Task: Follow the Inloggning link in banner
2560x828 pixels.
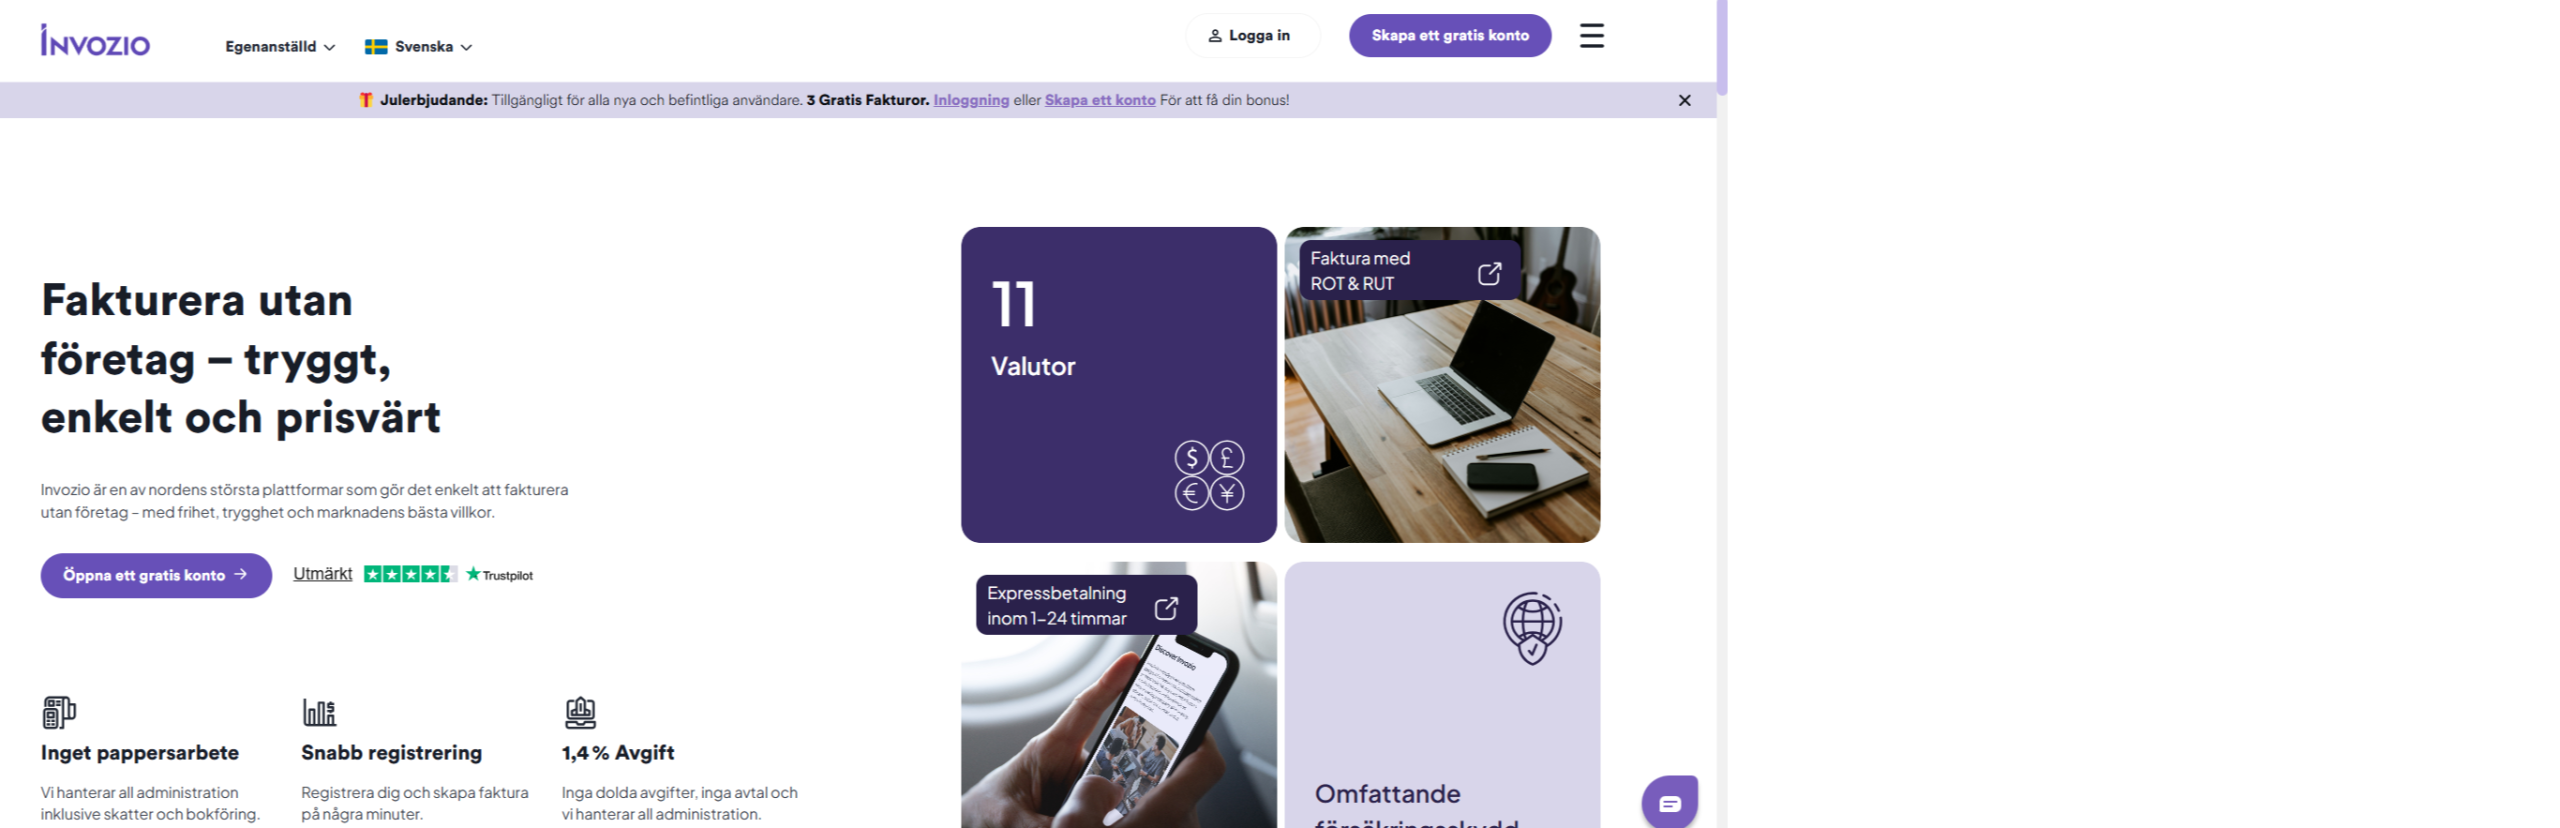Action: [x=970, y=100]
